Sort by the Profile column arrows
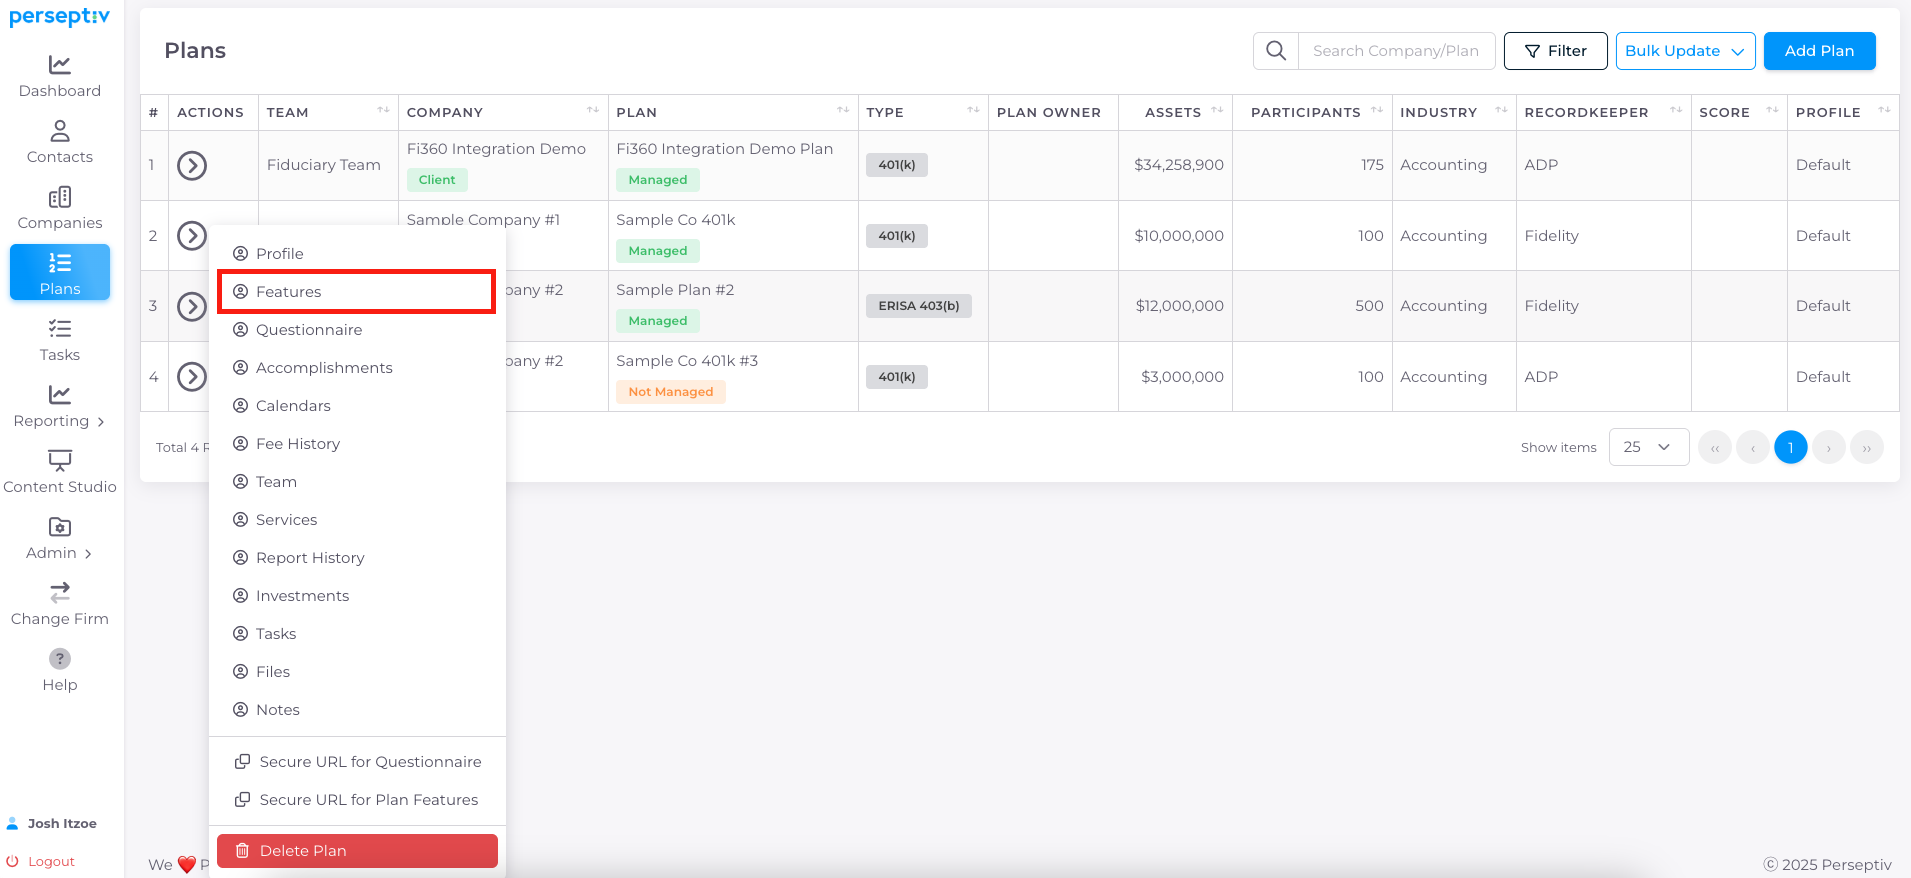 pyautogui.click(x=1884, y=111)
